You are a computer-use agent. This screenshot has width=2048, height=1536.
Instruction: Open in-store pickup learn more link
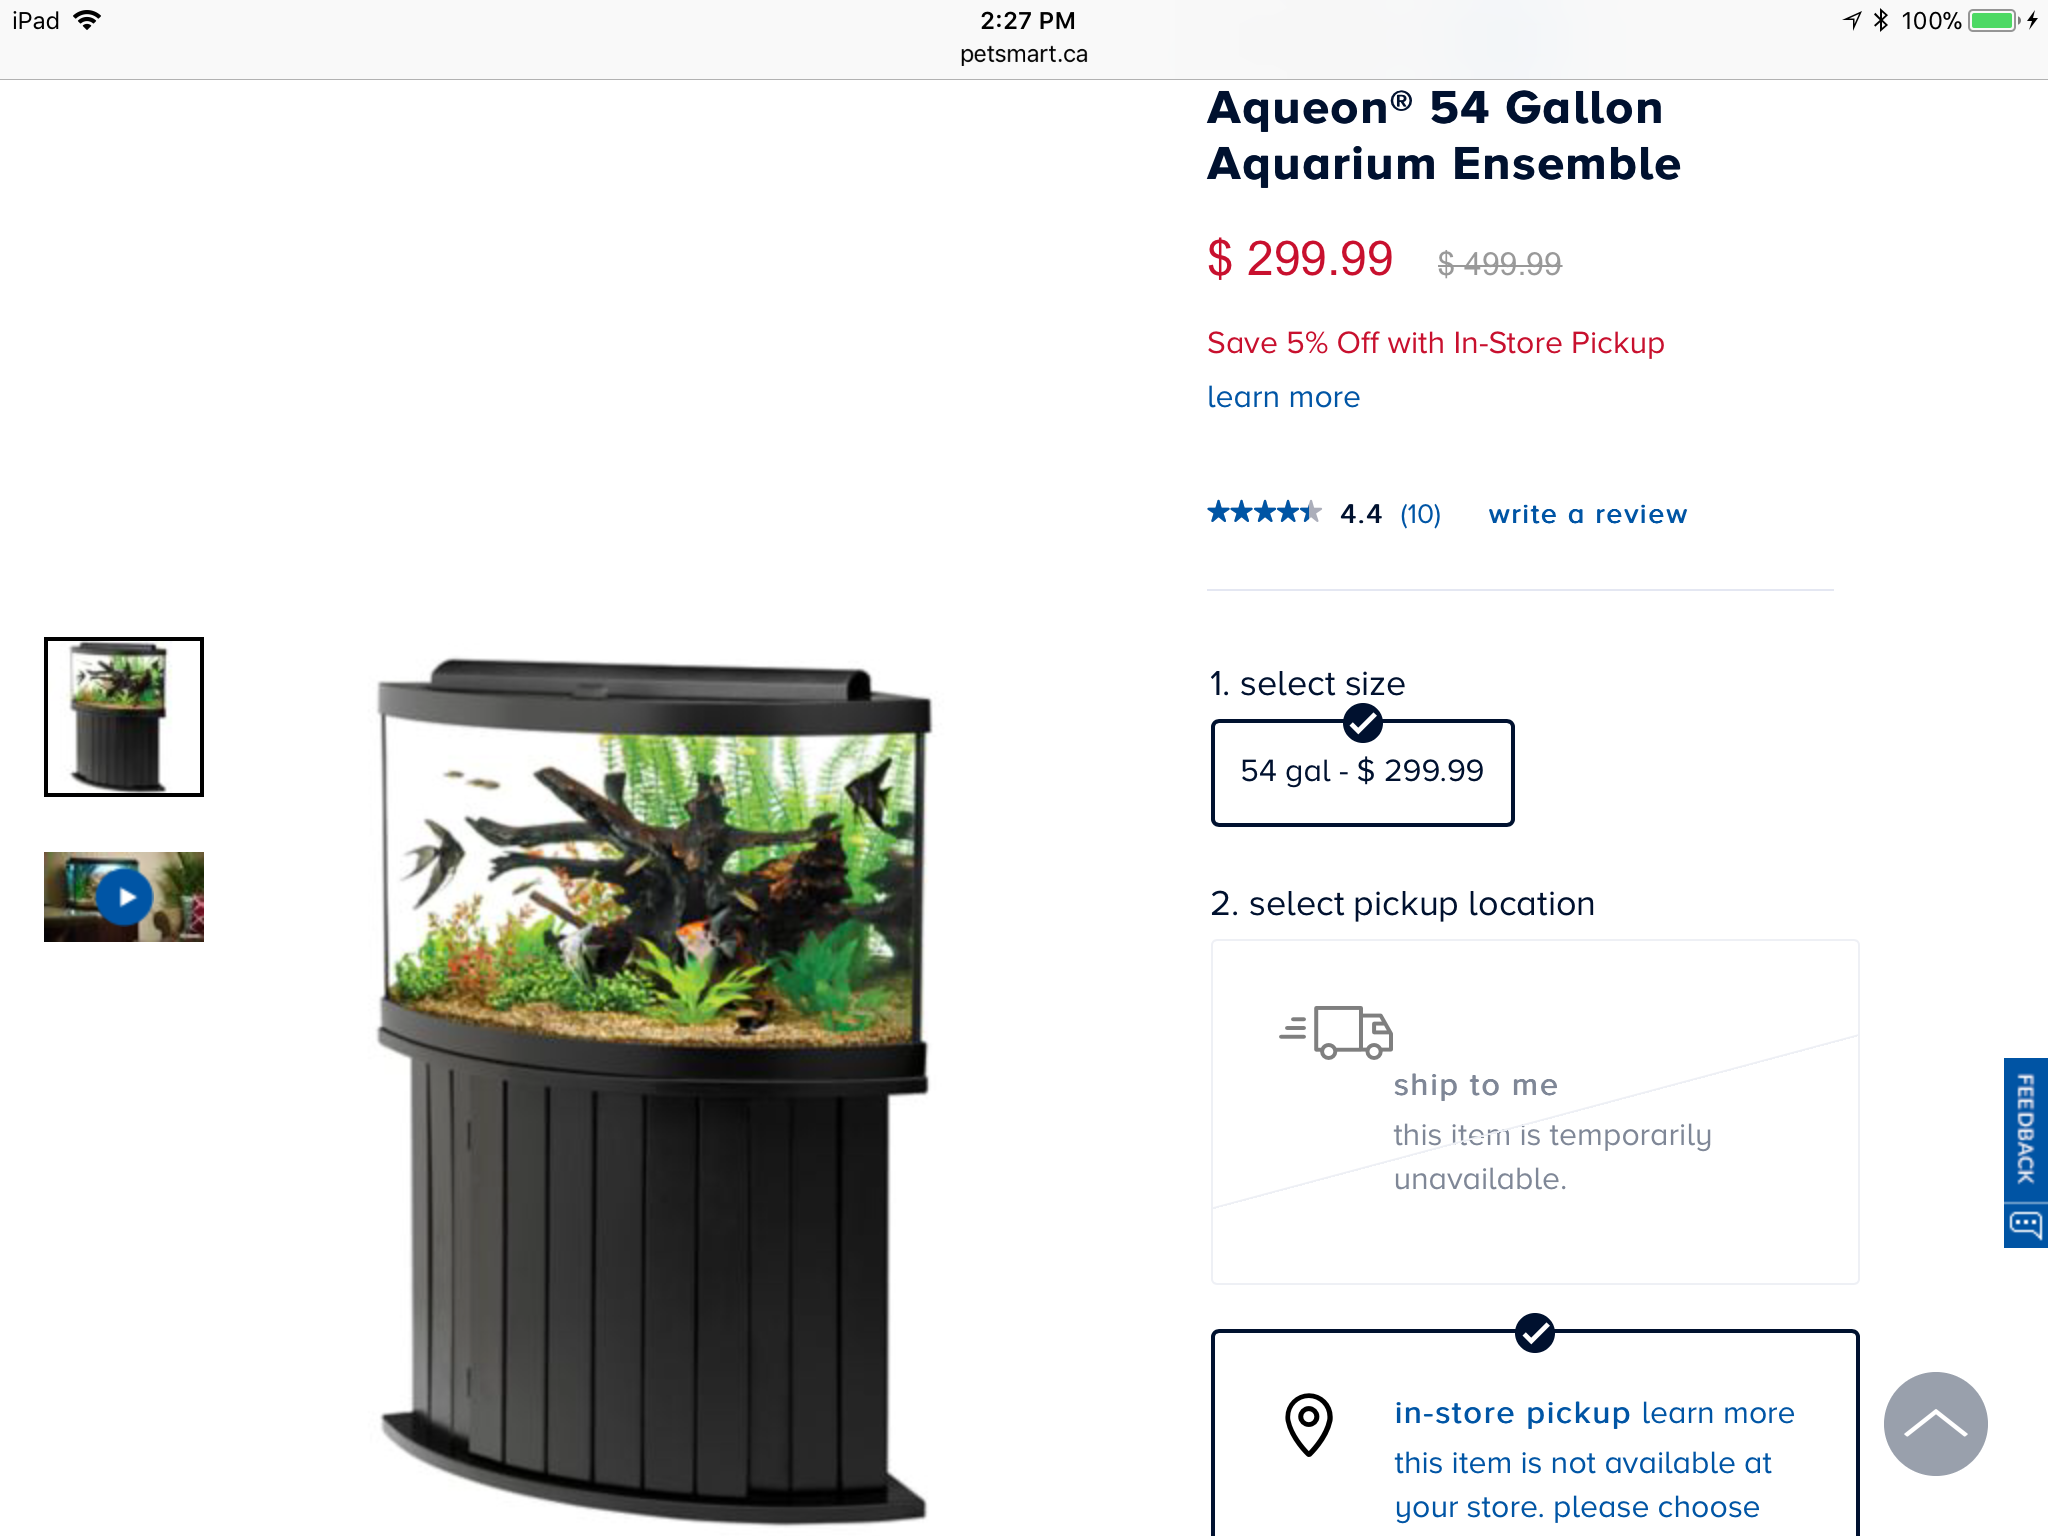[x=1718, y=1413]
